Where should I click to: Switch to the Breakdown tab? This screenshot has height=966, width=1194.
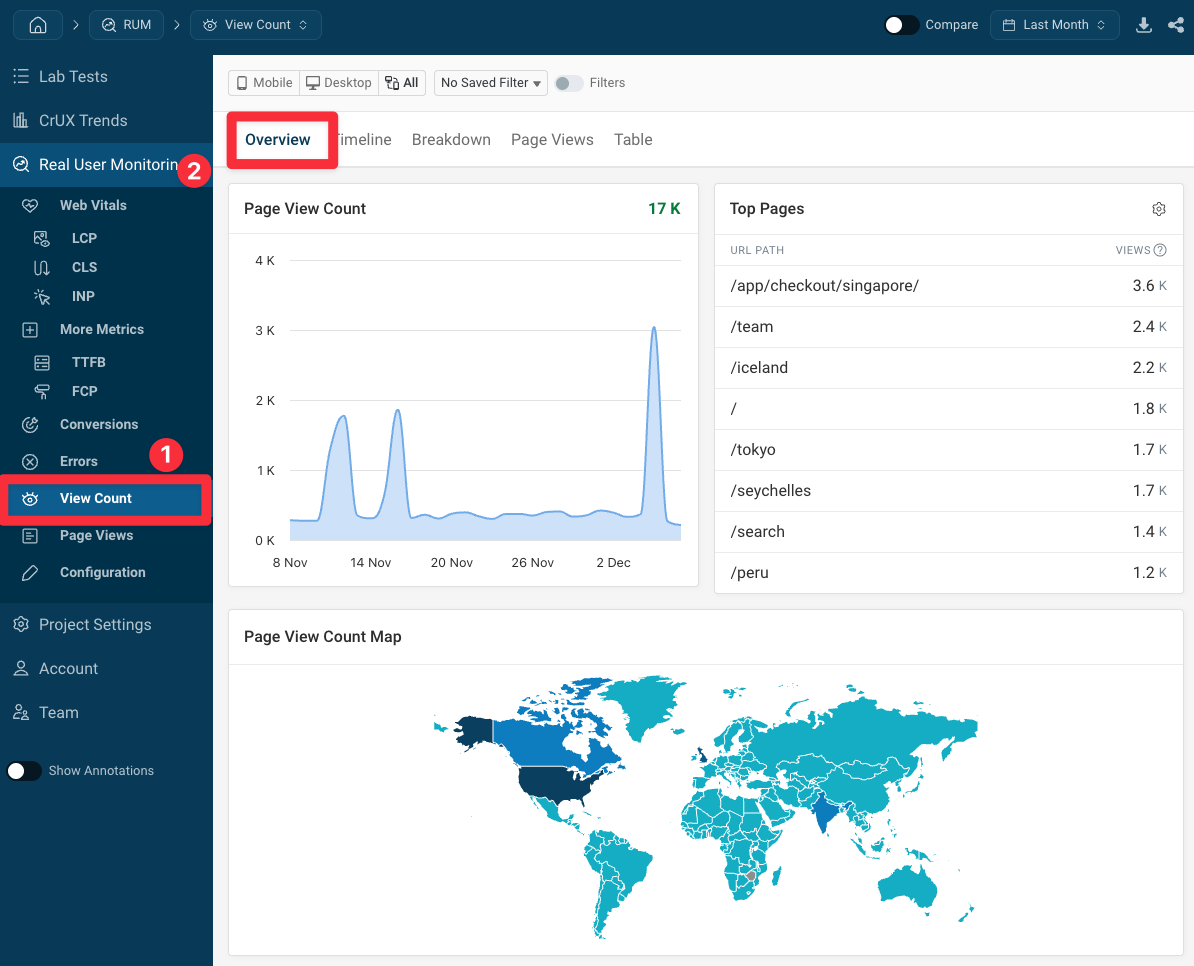coord(451,139)
